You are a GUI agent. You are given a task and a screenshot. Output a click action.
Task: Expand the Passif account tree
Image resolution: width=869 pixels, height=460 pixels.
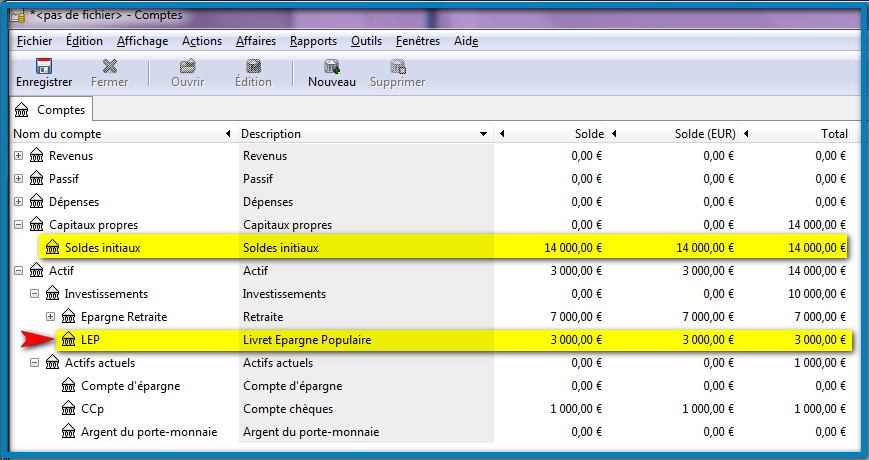[x=19, y=179]
